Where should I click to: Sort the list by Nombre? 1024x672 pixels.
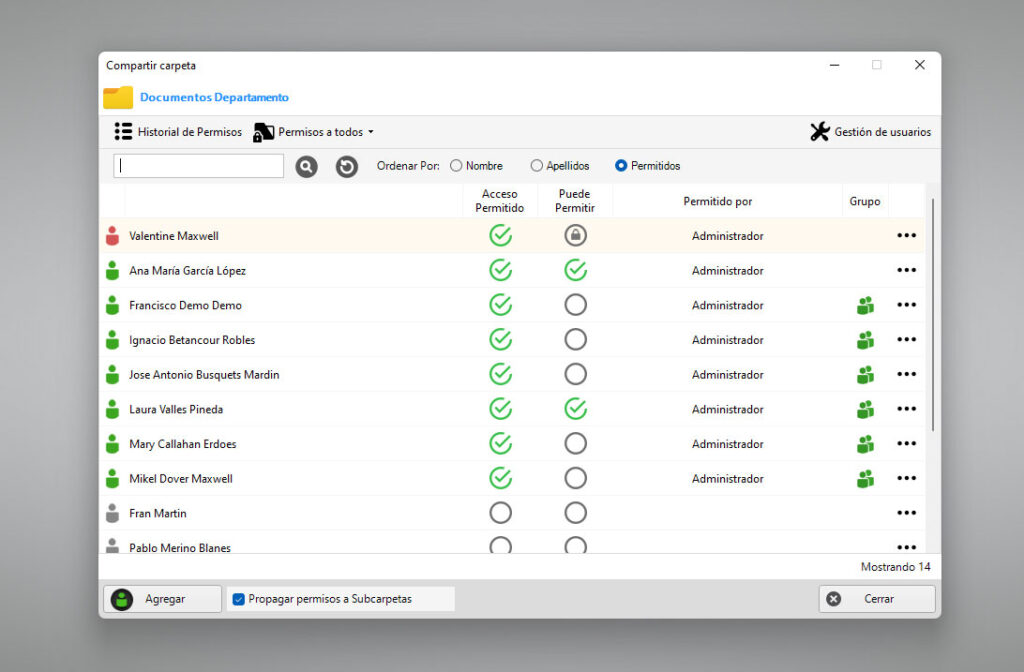[456, 166]
